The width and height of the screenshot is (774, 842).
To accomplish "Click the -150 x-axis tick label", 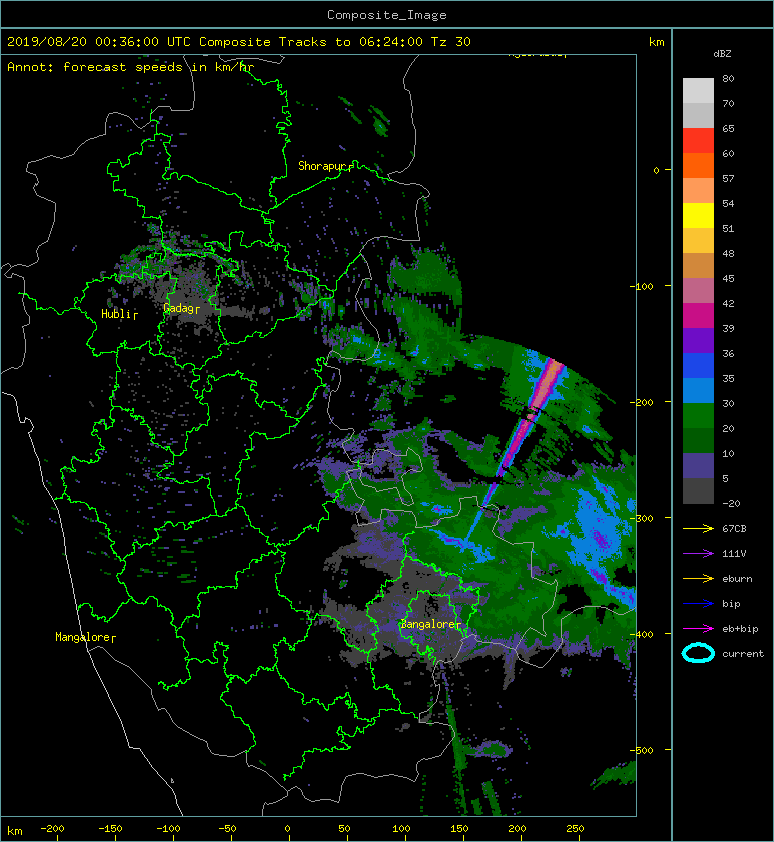I will tap(110, 829).
